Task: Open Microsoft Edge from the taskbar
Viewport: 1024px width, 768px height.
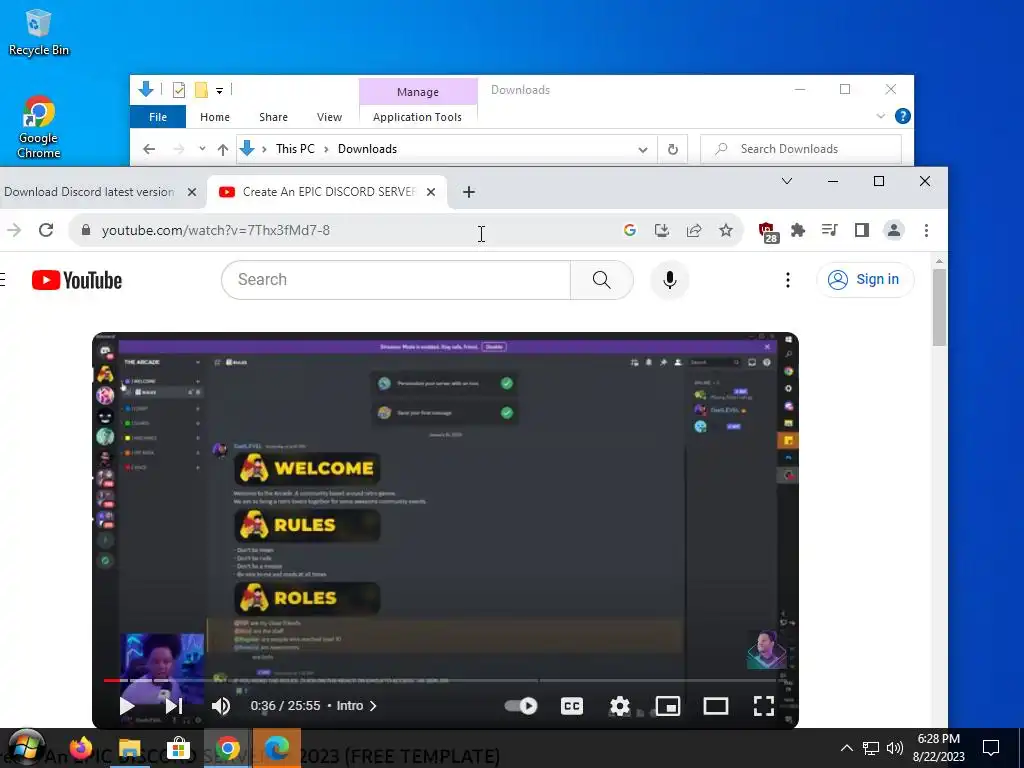Action: (276, 748)
